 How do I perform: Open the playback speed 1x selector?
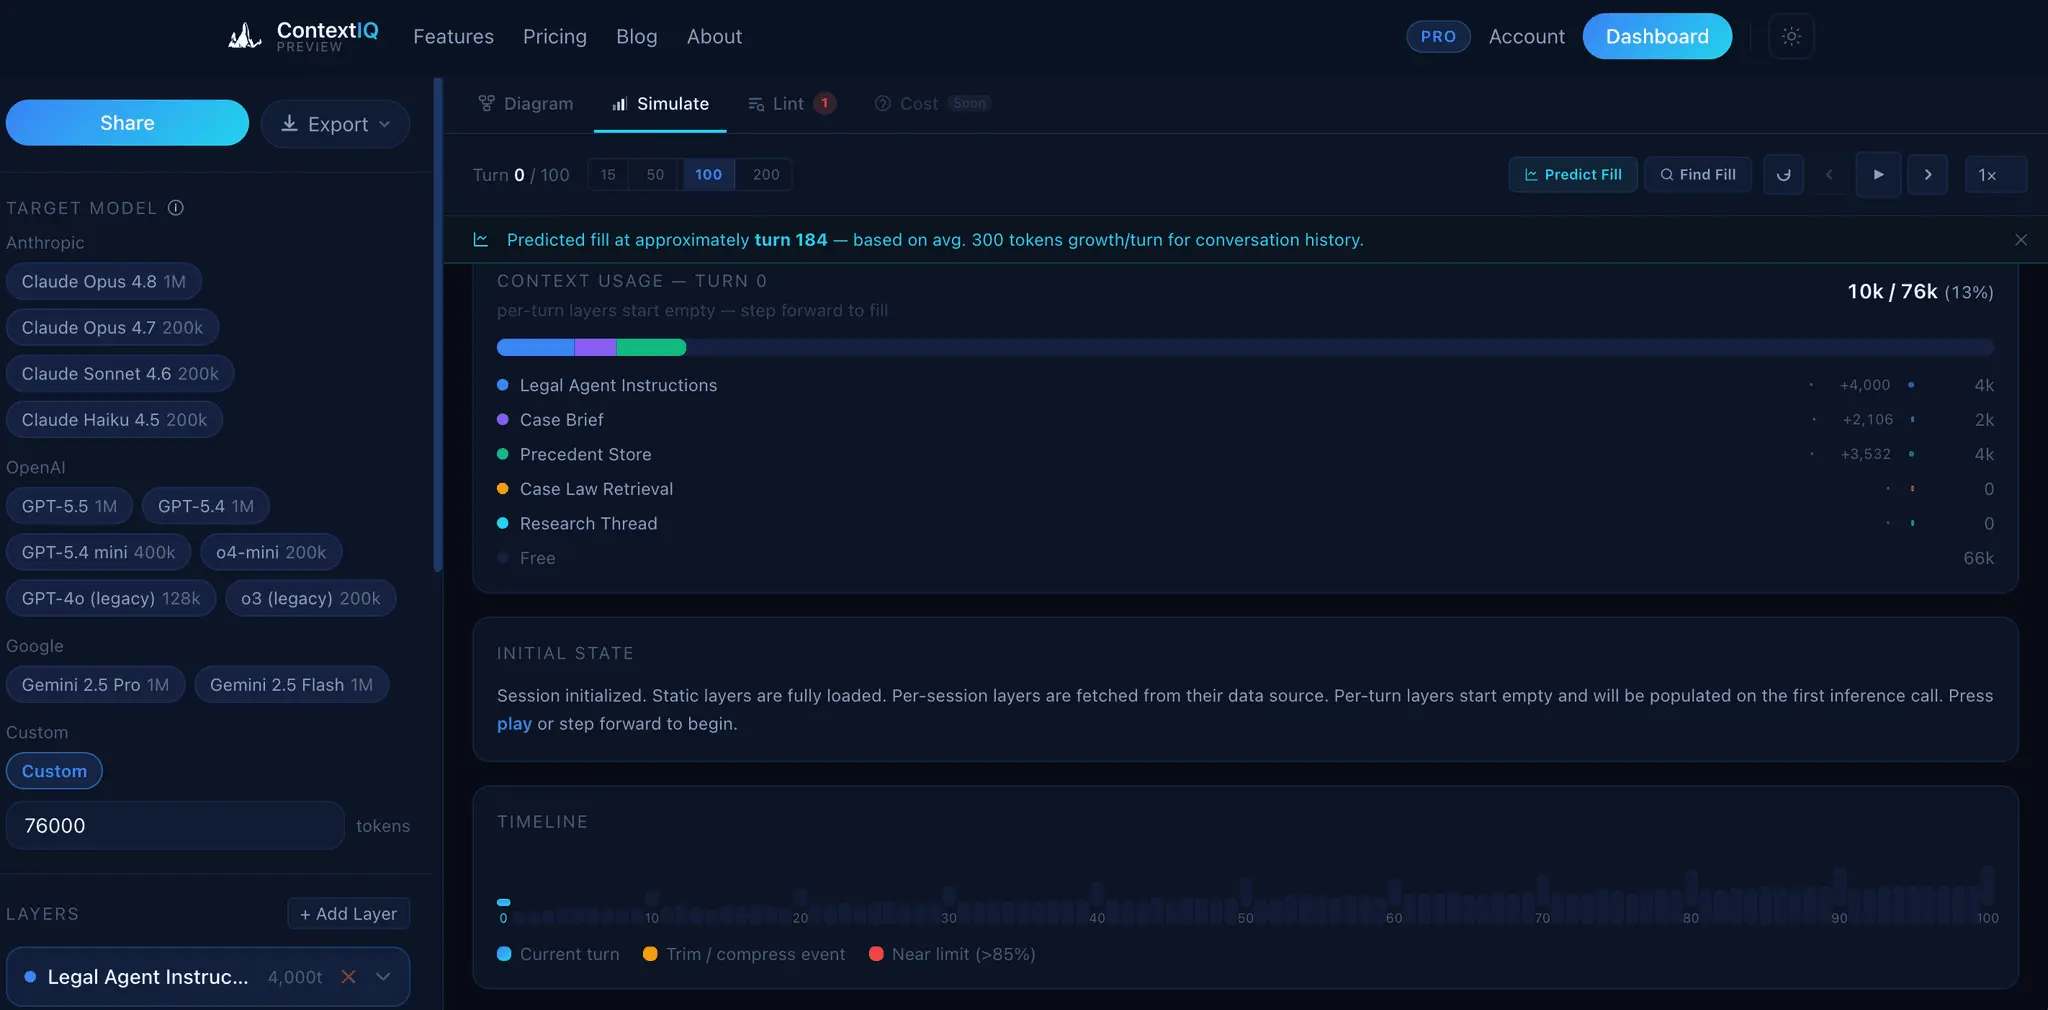tap(1995, 174)
